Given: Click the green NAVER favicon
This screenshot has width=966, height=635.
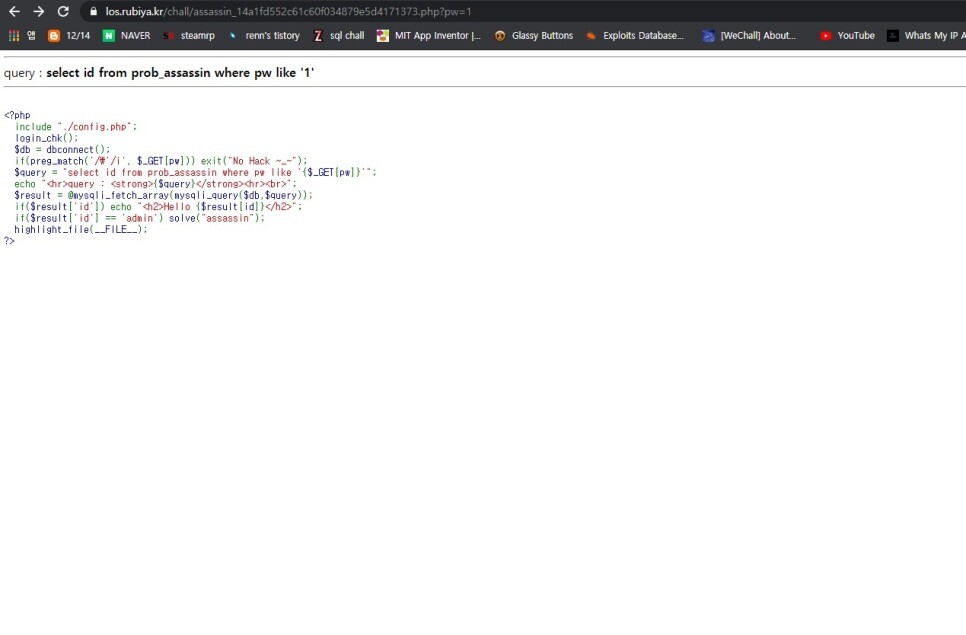Looking at the screenshot, I should tap(108, 36).
